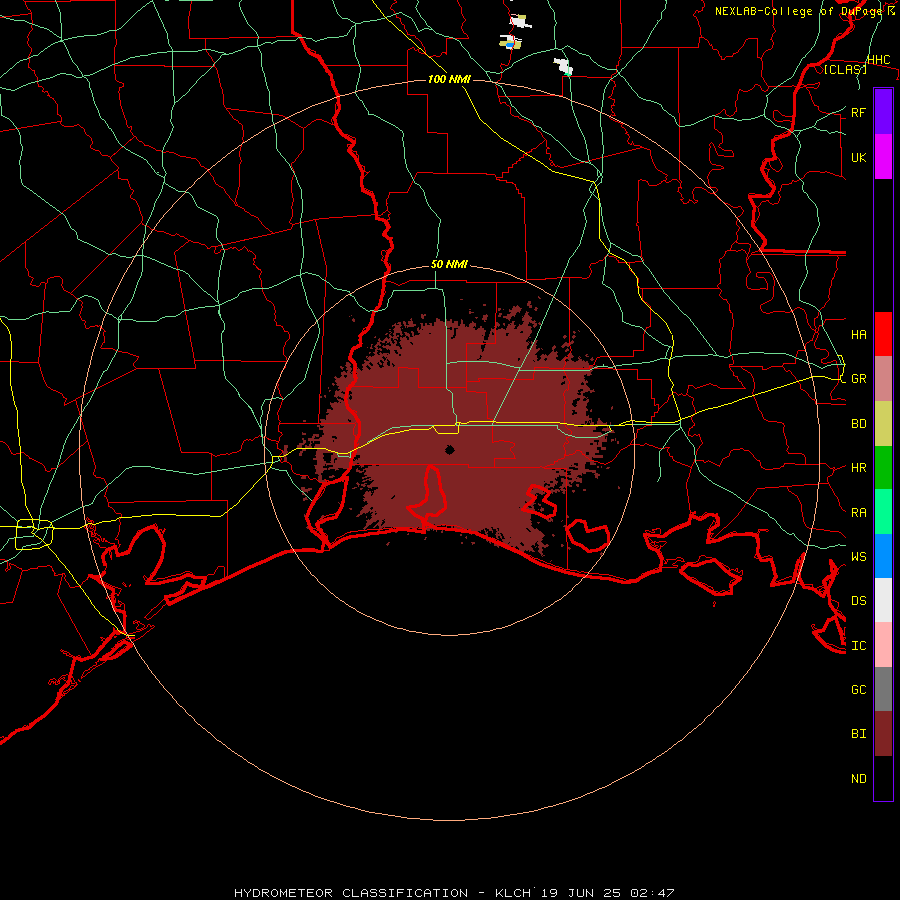Click the RF purple legend swatch
Viewport: 900px width, 900px height.
coord(883,112)
